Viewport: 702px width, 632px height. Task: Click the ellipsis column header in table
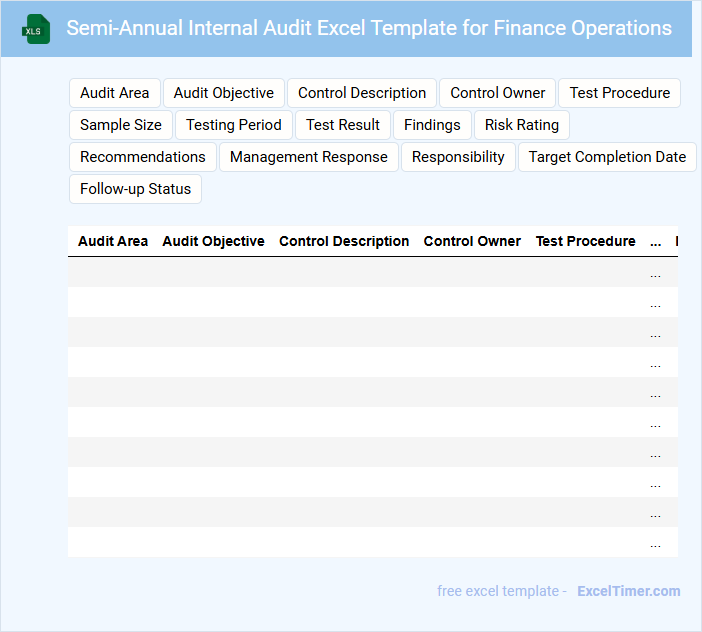coord(655,241)
